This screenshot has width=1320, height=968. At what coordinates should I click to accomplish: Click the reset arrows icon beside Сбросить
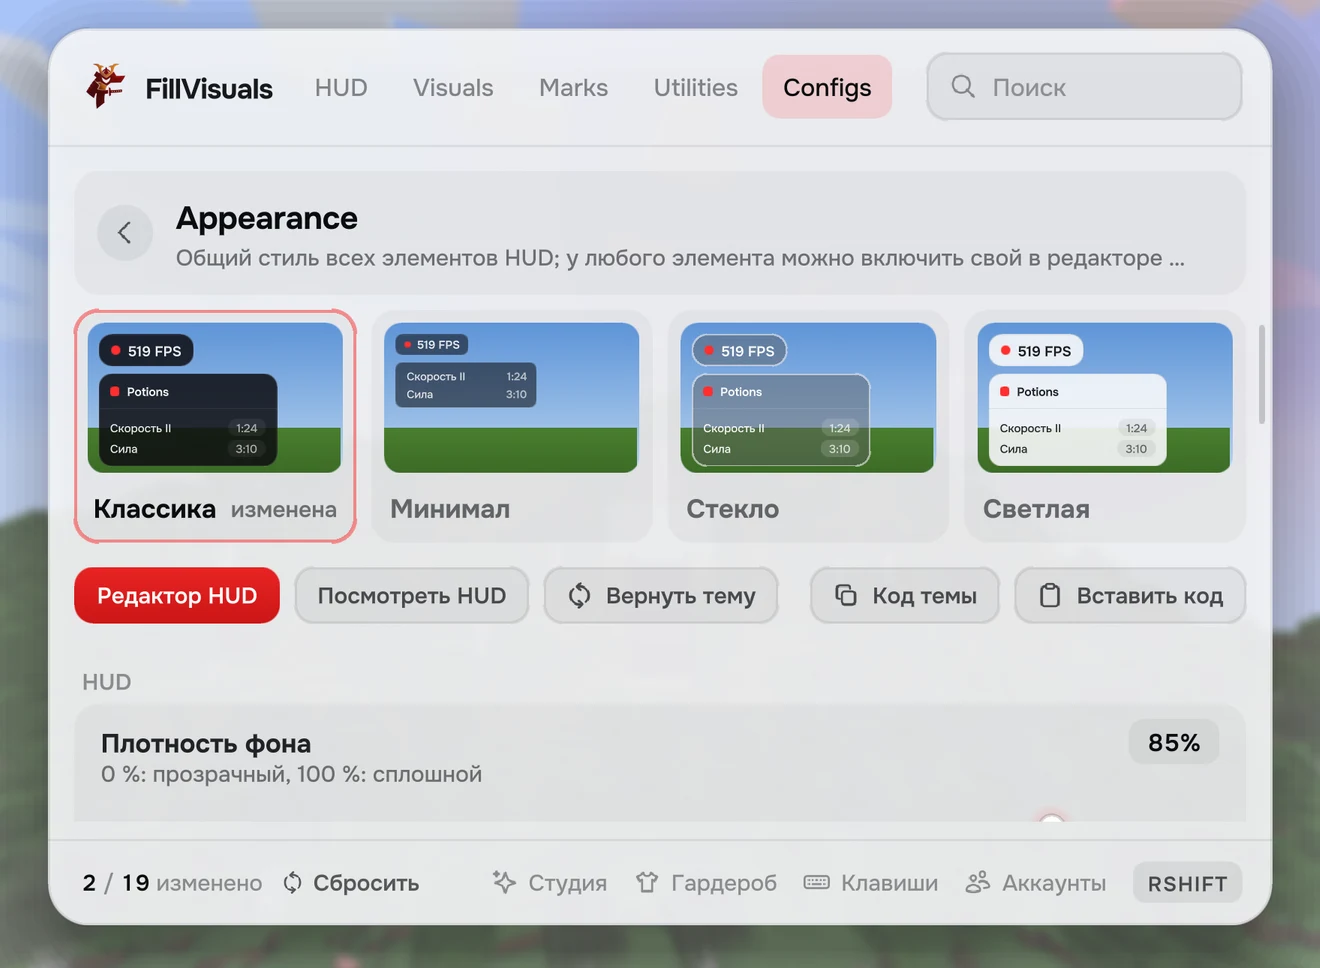pos(292,883)
